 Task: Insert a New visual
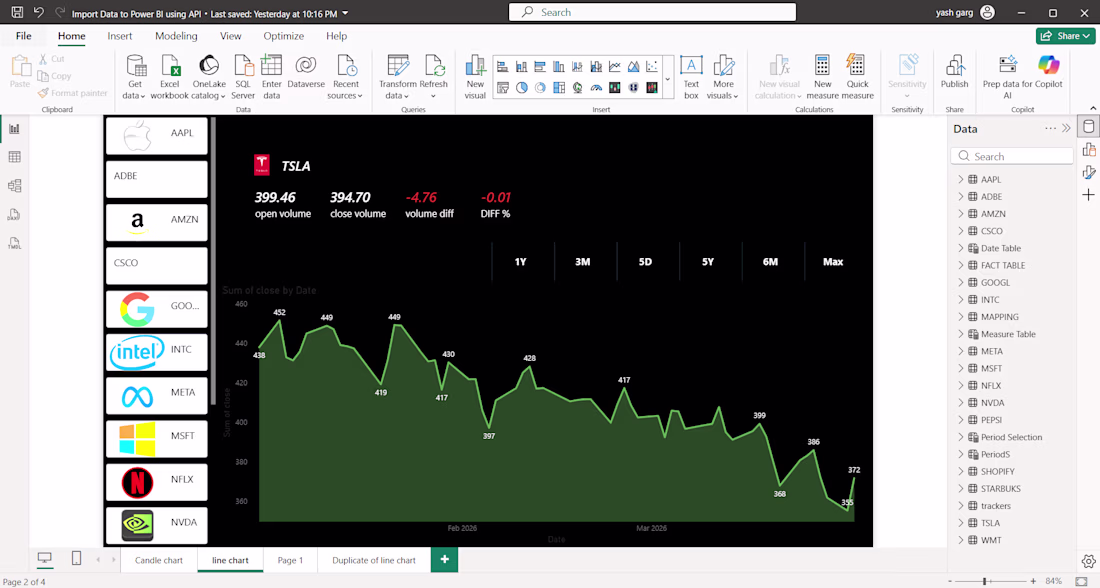[475, 77]
